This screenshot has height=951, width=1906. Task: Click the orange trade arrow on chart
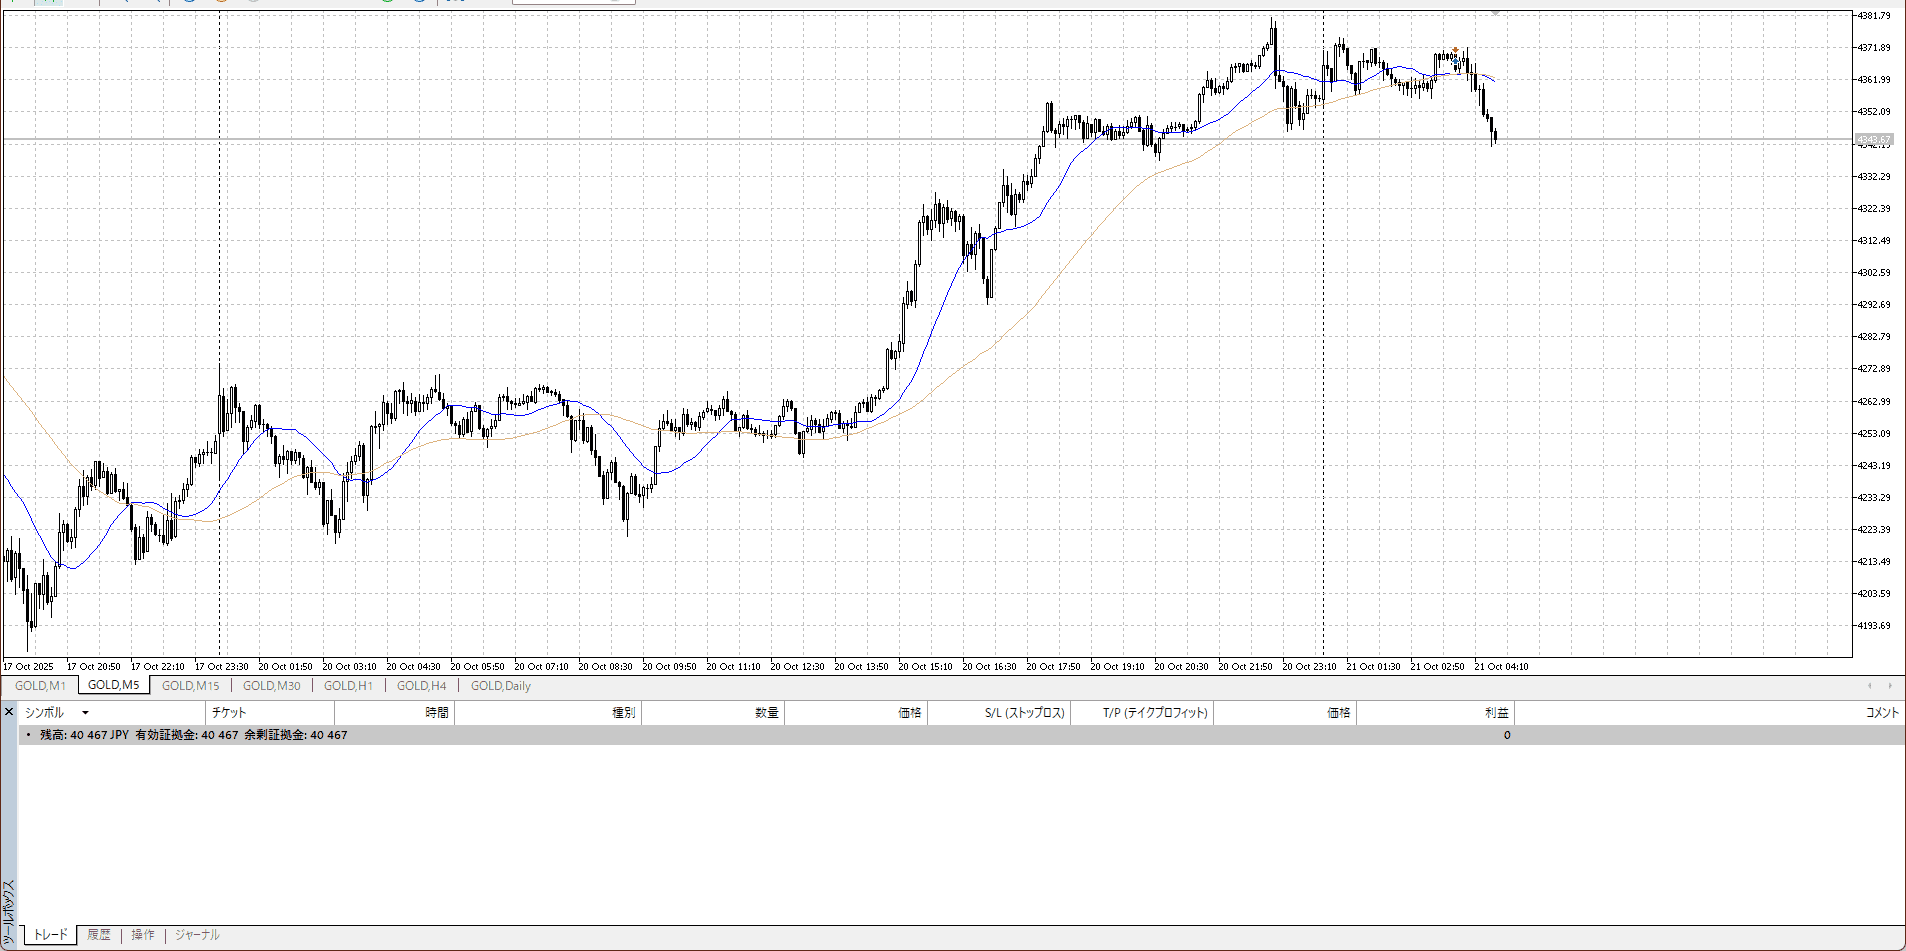(x=1455, y=49)
